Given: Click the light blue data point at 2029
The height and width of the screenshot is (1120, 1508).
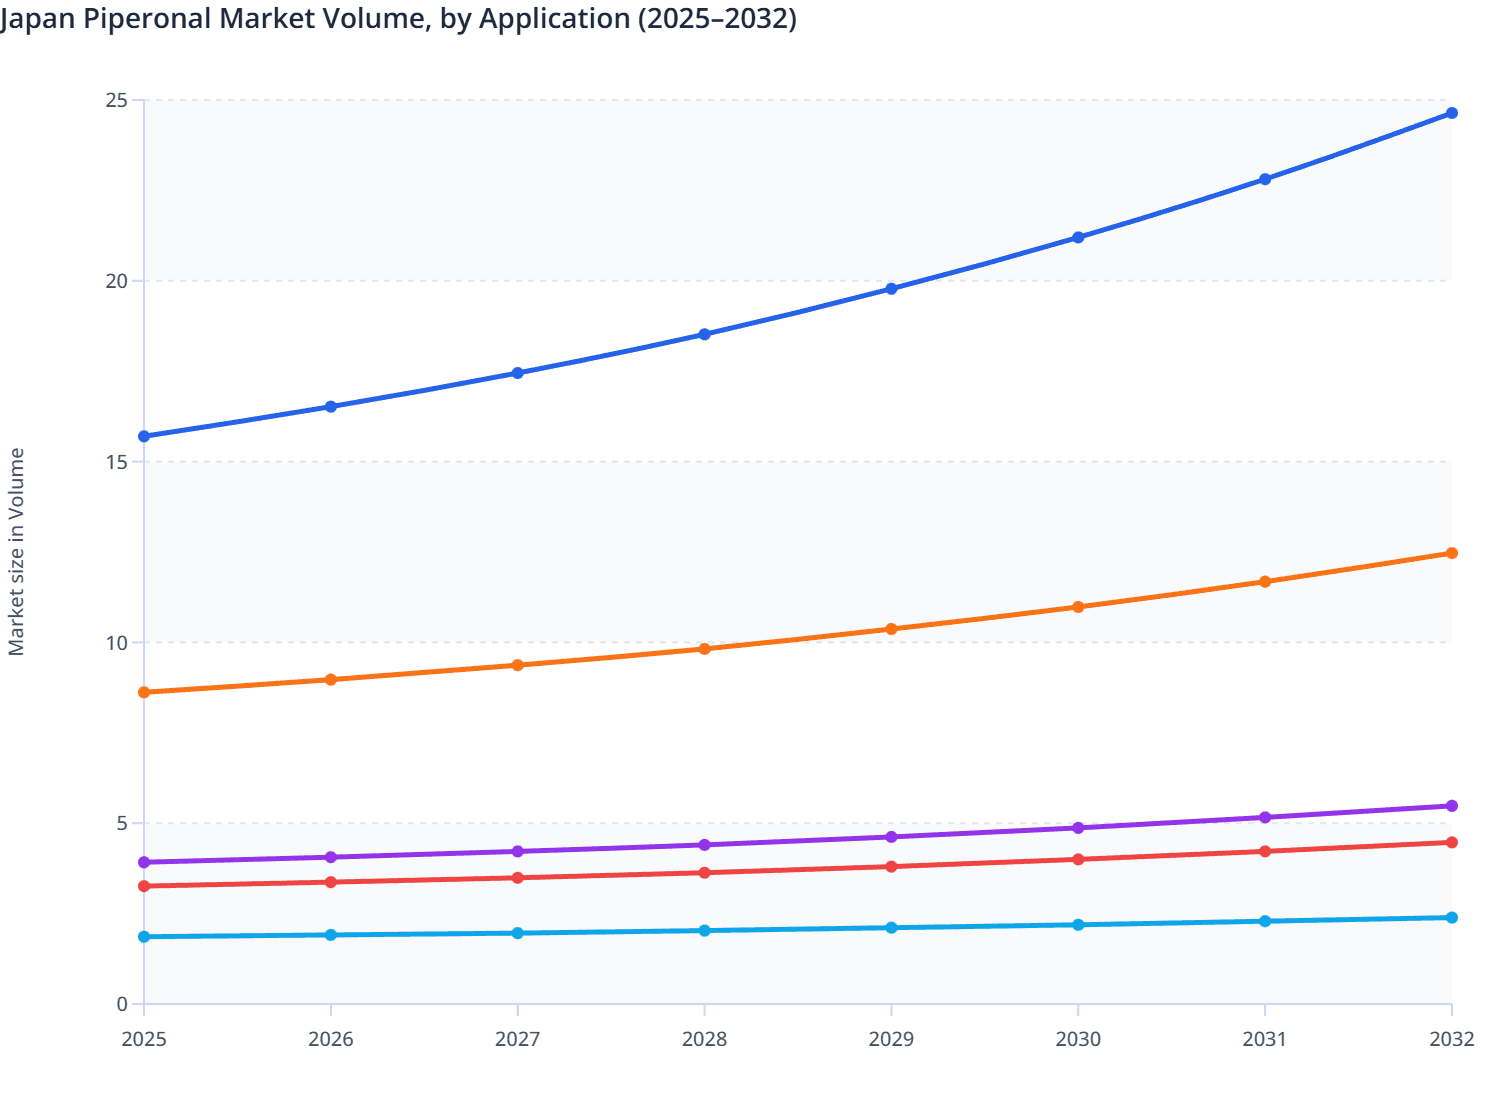Looking at the screenshot, I should pyautogui.click(x=891, y=928).
